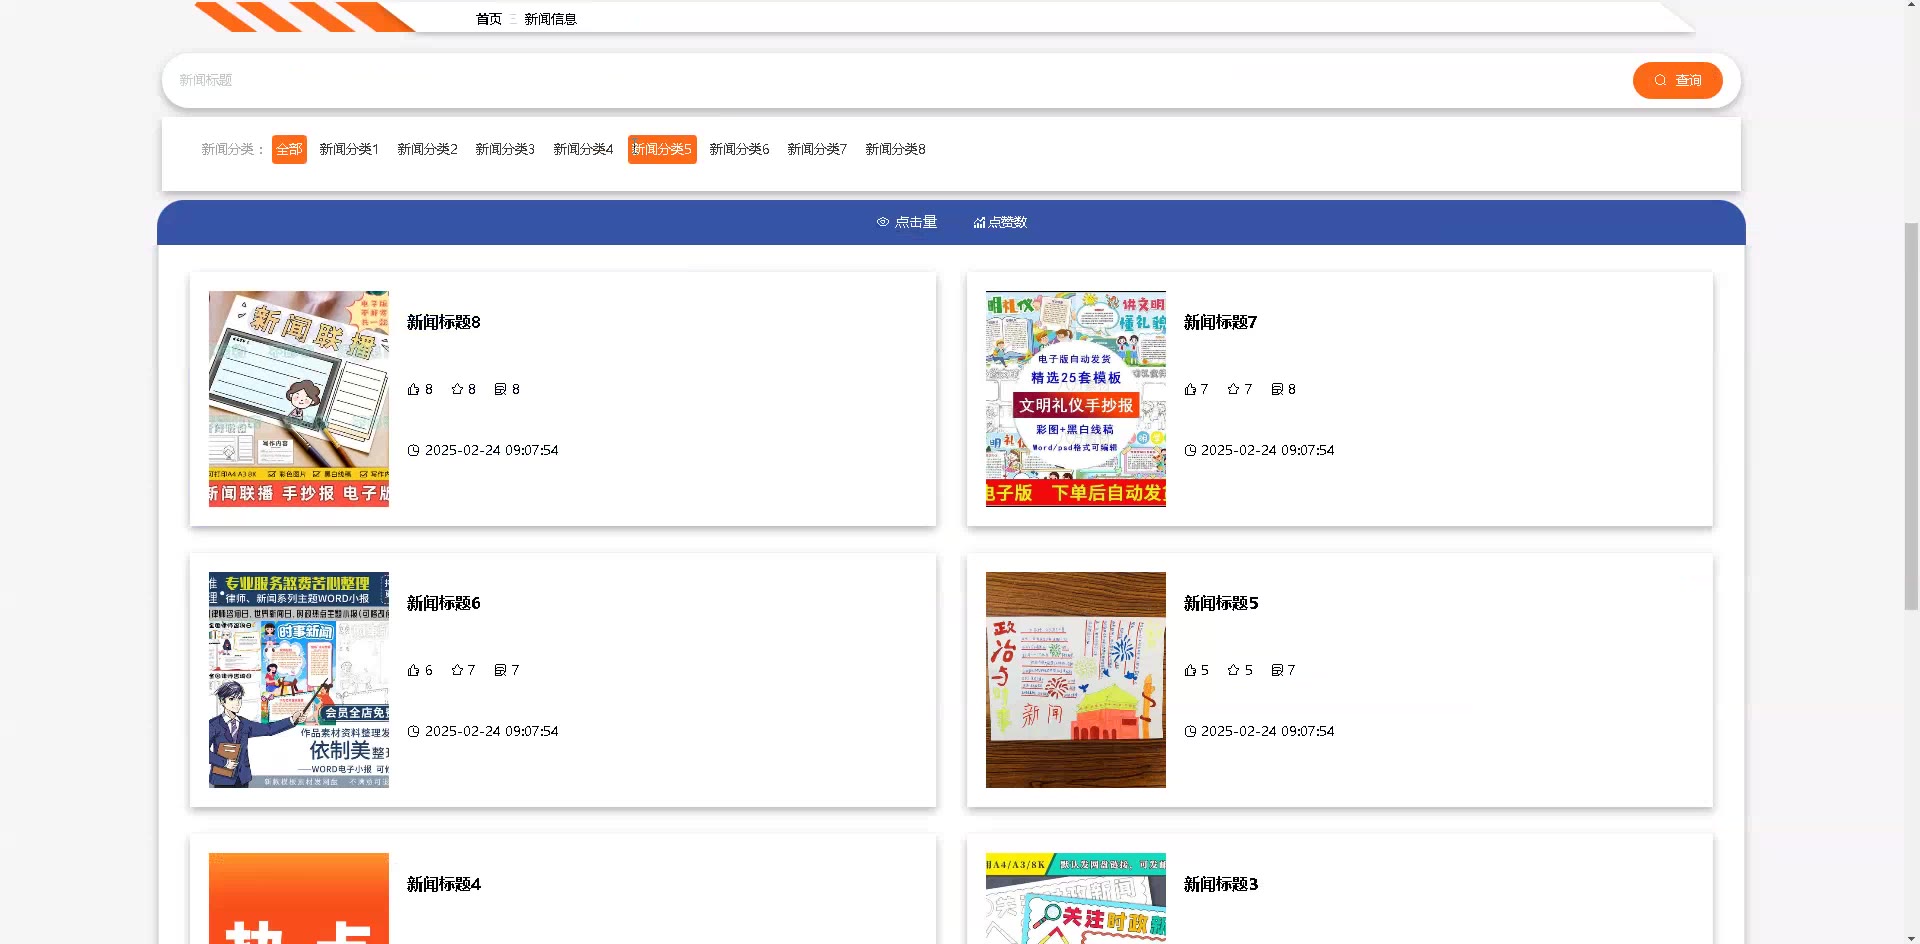Viewport: 1920px width, 944px height.
Task: Open the 新闻标题4 orange thumbnail image
Action: (299, 898)
